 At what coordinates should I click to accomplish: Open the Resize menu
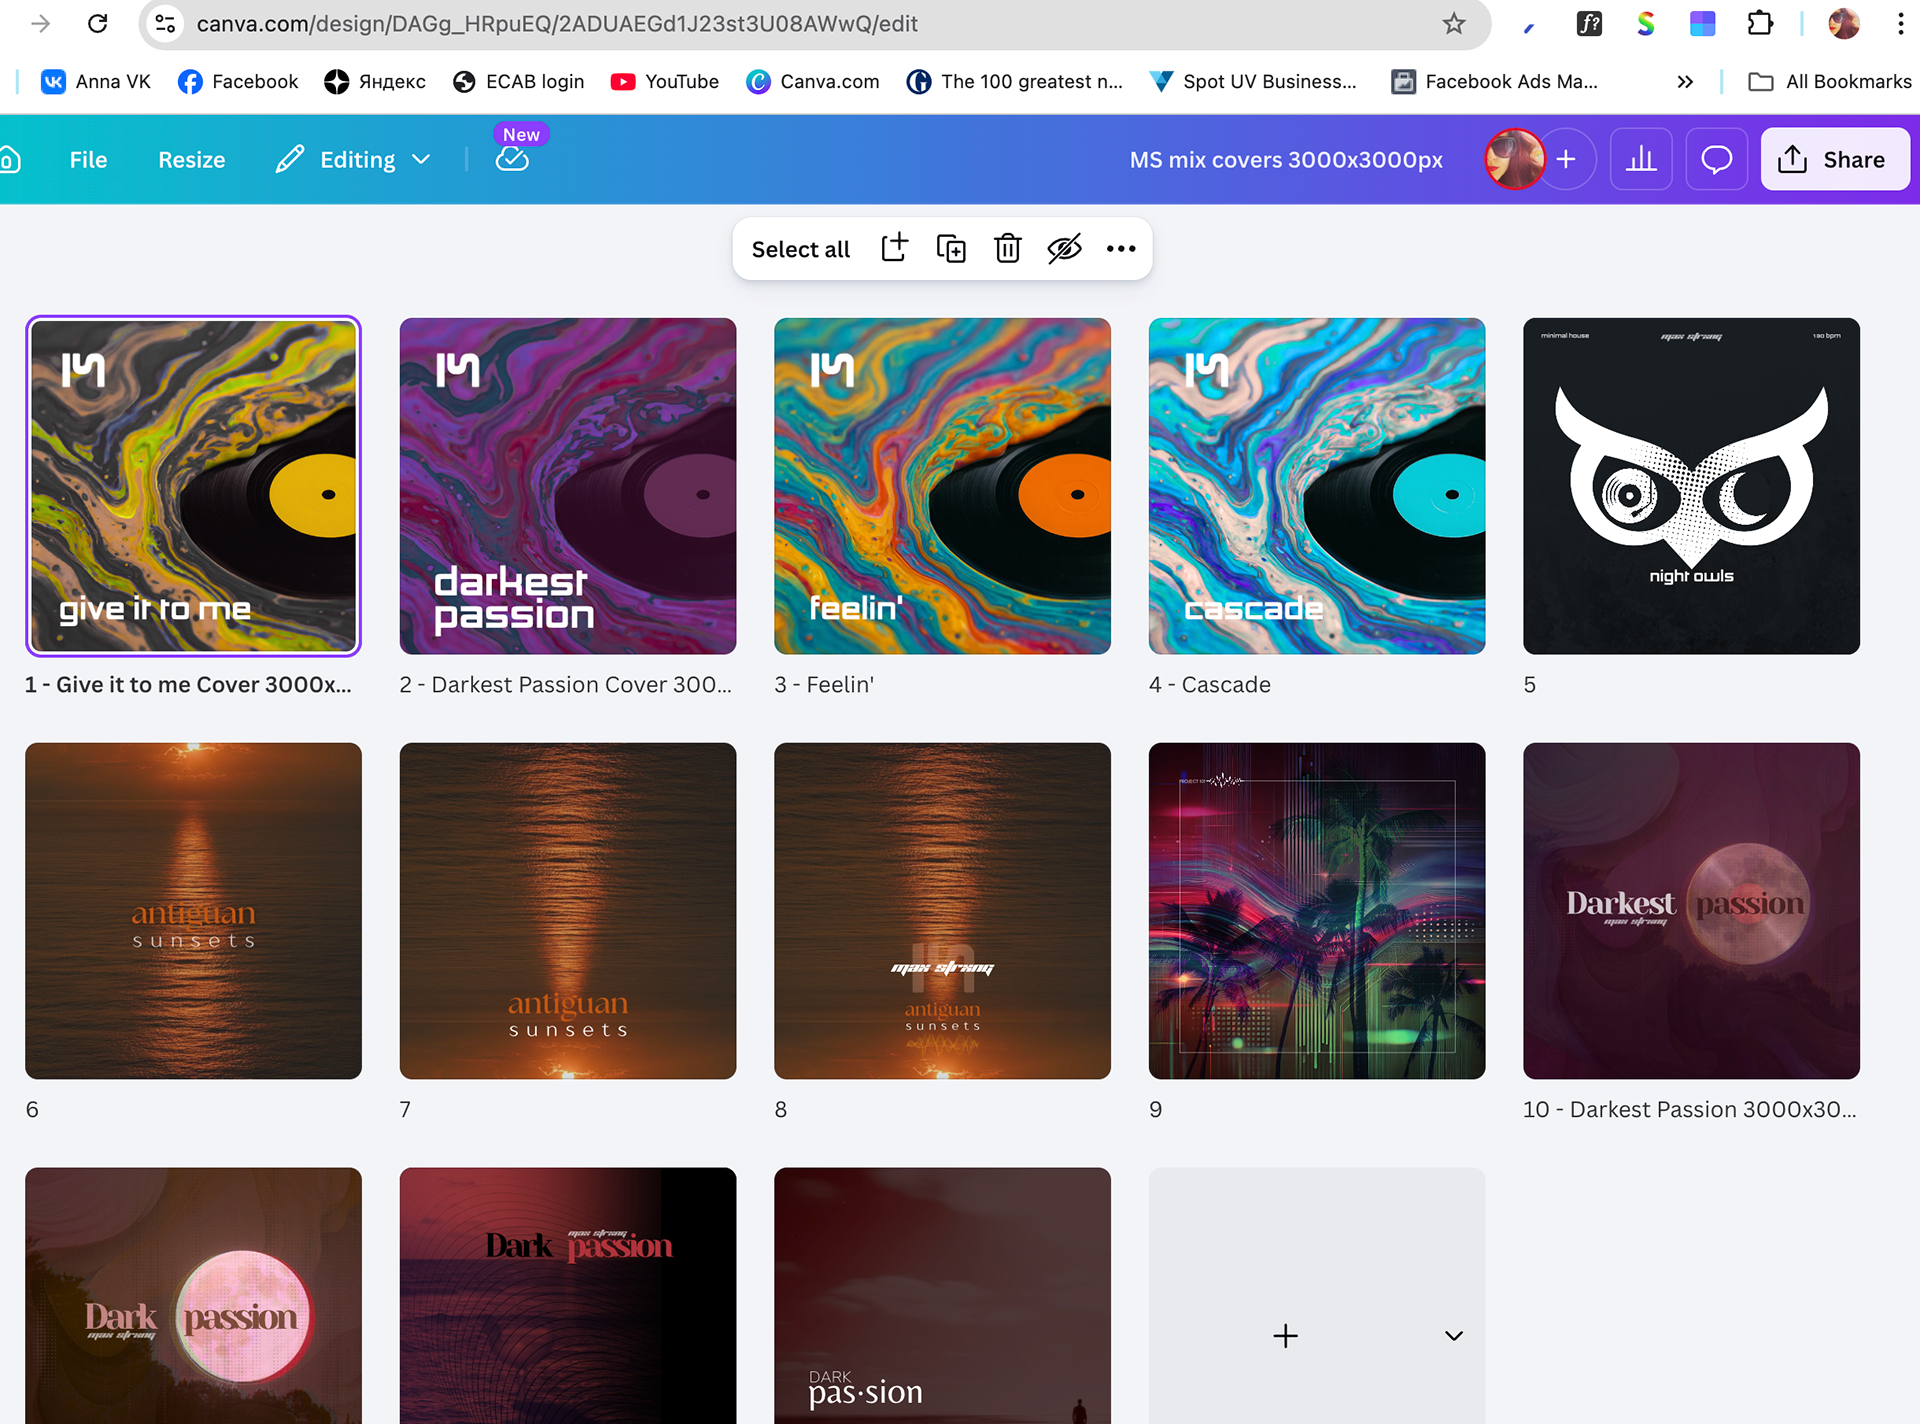click(x=191, y=159)
